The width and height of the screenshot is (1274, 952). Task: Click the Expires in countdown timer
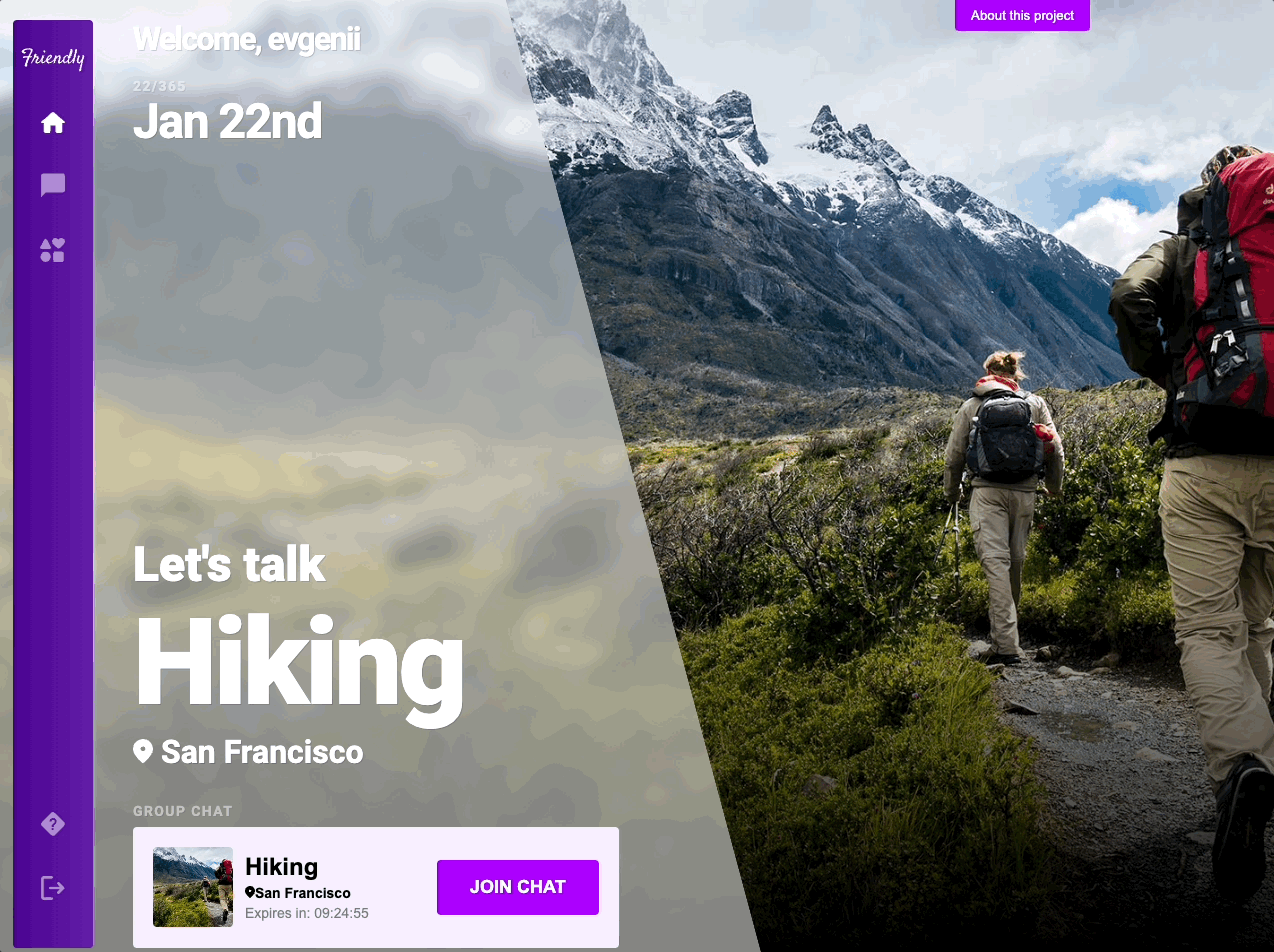tap(307, 913)
